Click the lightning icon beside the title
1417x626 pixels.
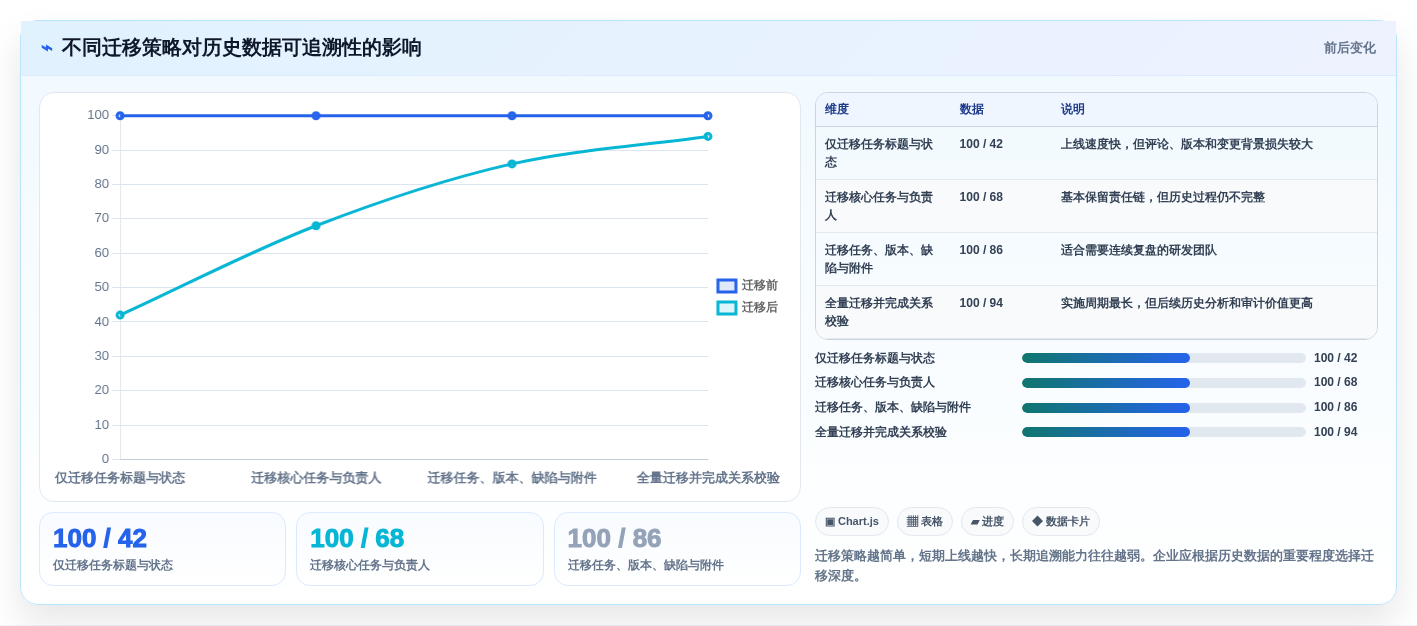(x=47, y=48)
